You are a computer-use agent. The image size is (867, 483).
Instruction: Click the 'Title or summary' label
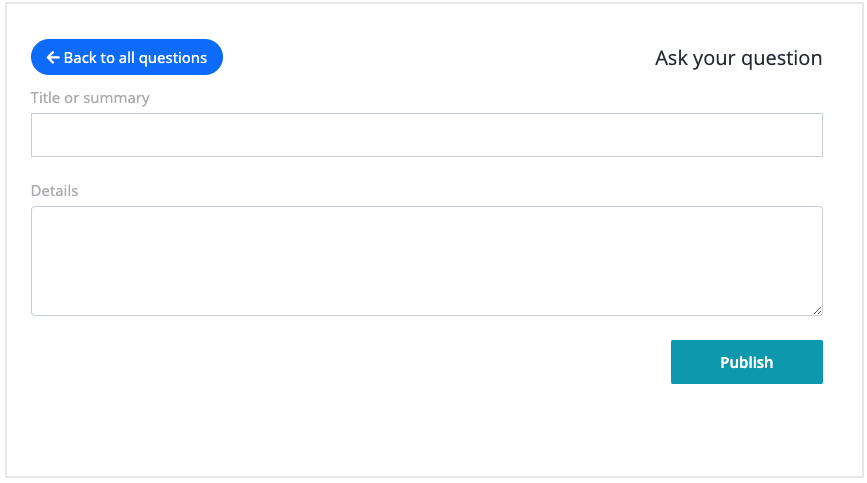click(x=90, y=98)
